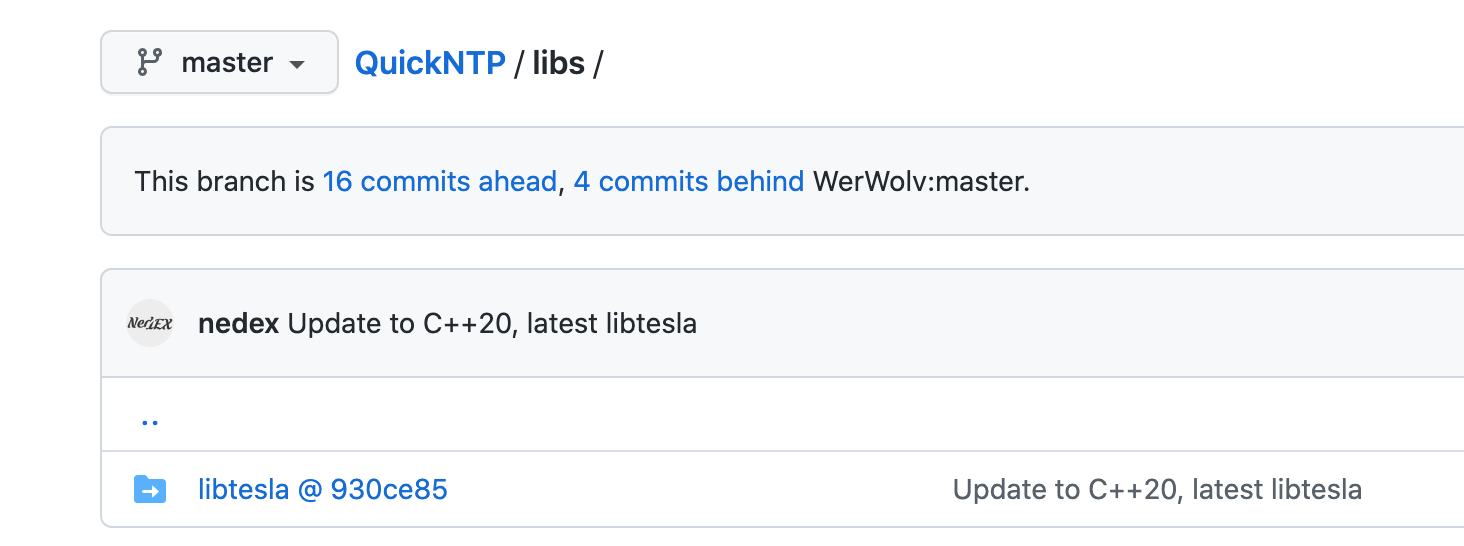Click the git branch icon
The height and width of the screenshot is (546, 1464).
point(149,63)
